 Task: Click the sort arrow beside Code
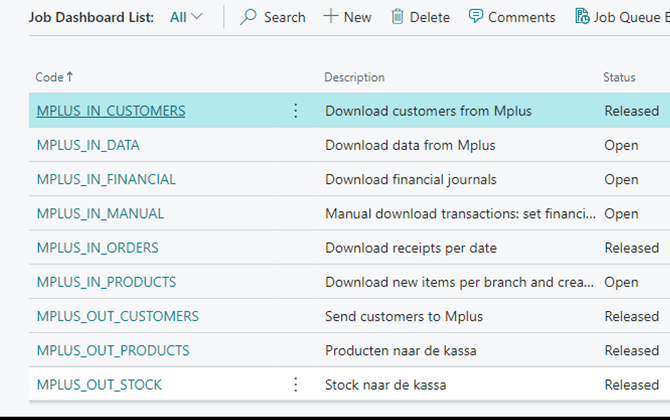(70, 76)
